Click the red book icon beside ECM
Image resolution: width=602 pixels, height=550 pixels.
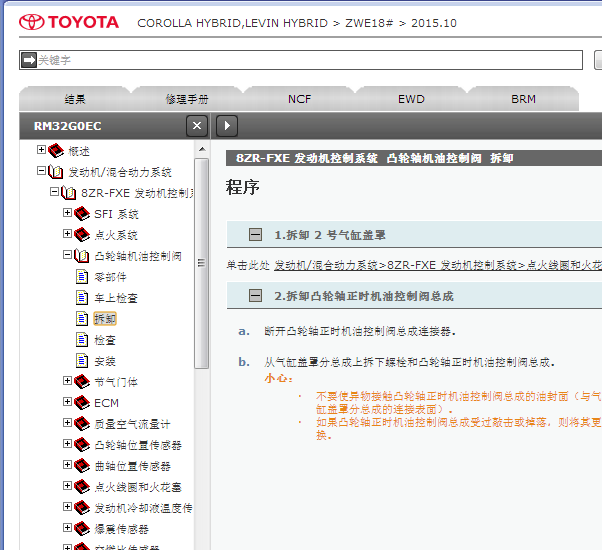pos(82,403)
